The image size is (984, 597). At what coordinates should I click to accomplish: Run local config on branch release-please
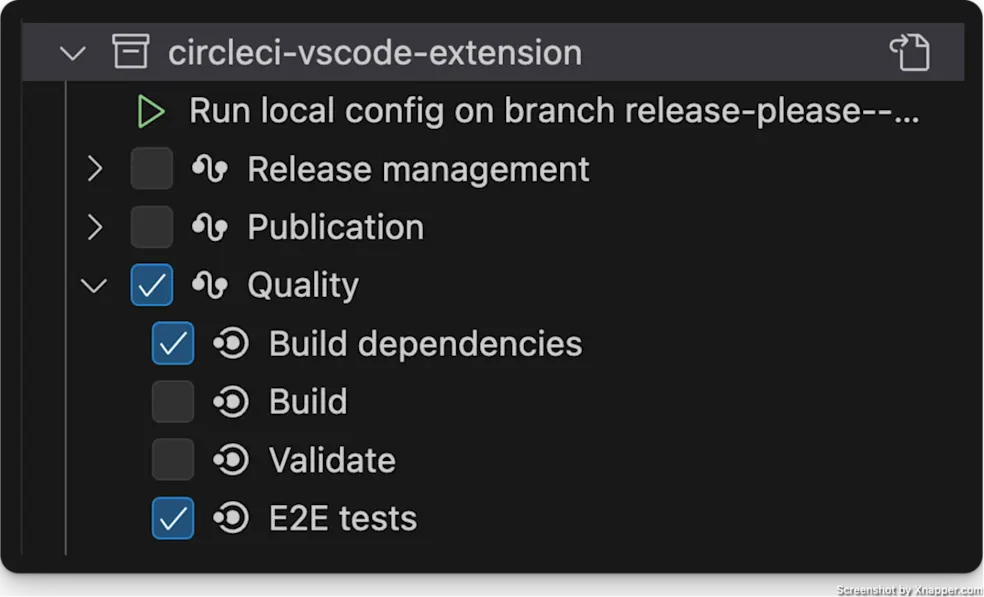(151, 110)
